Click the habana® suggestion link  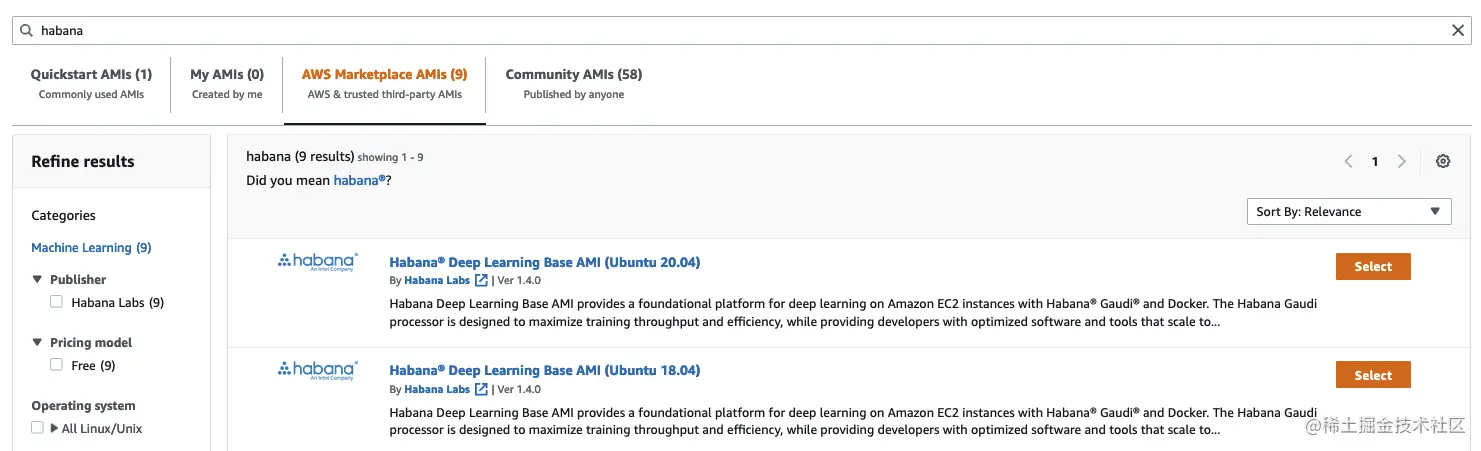coord(359,181)
